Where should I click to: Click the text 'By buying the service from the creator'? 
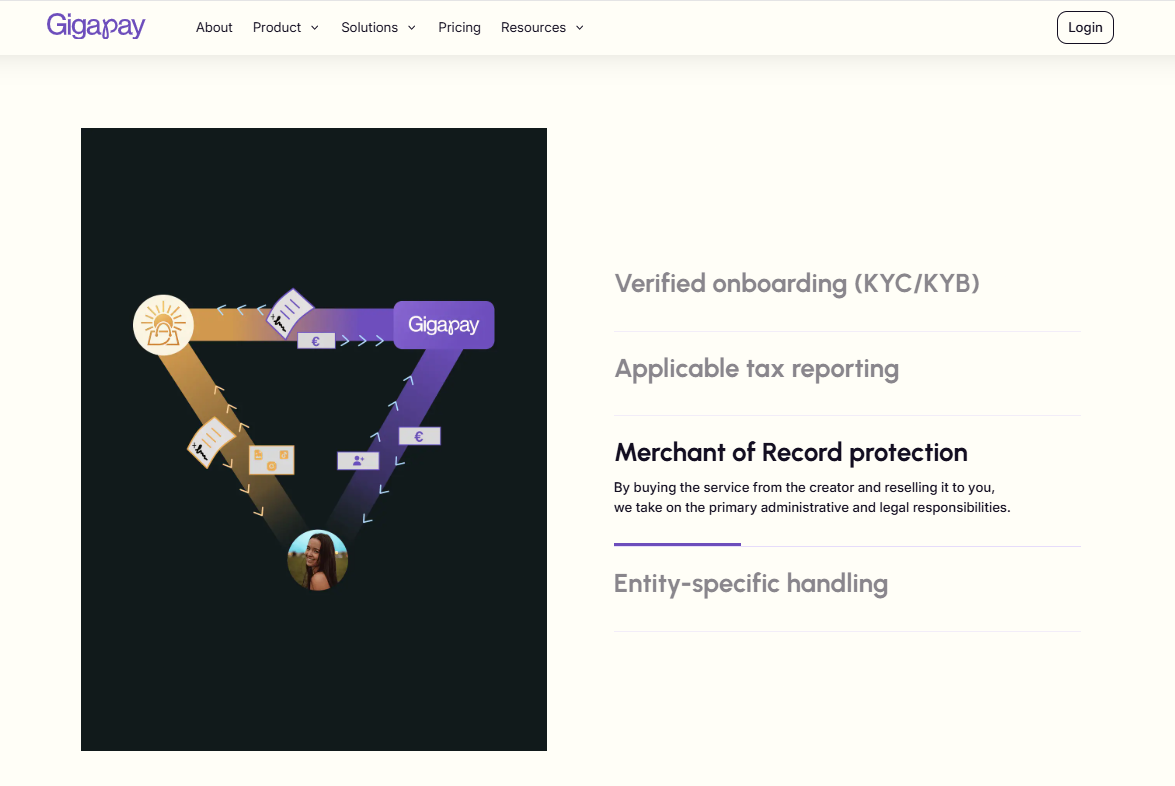pyautogui.click(x=734, y=488)
